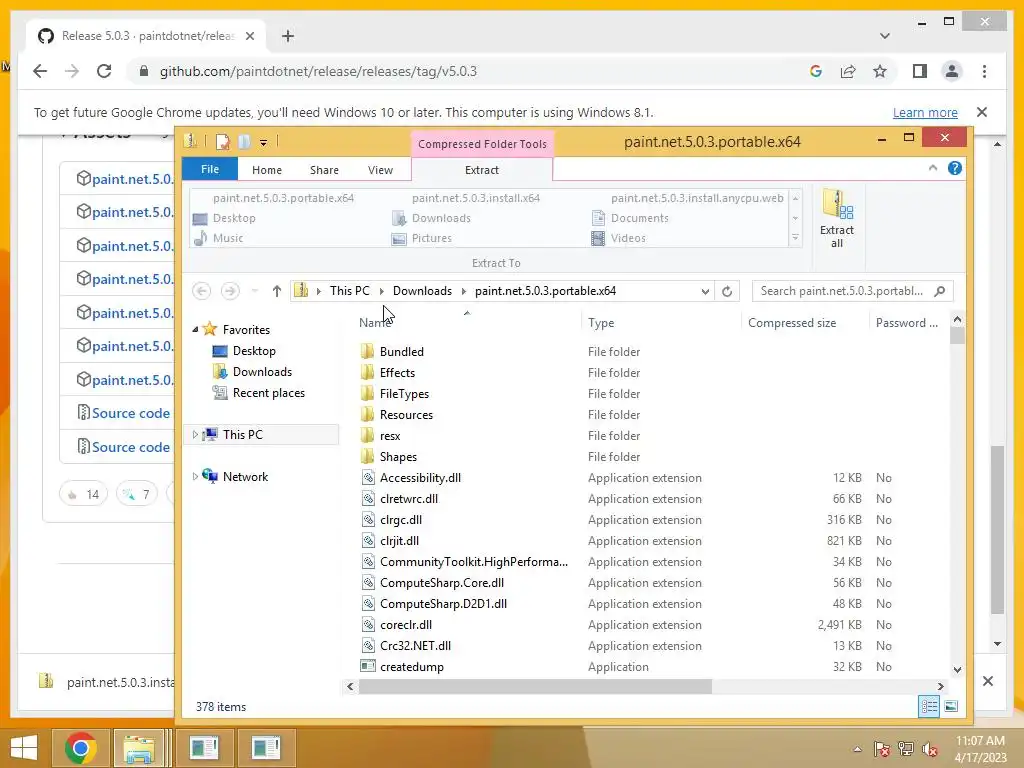Collapse the Favorites tree node
The height and width of the screenshot is (768, 1024).
point(195,330)
